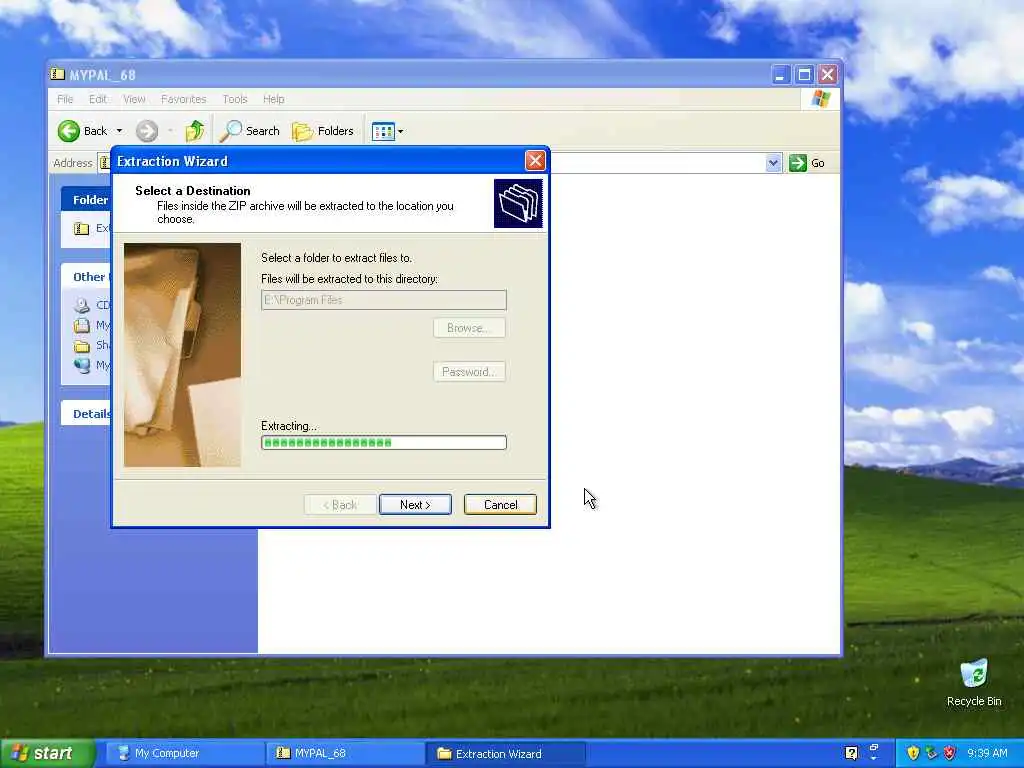1024x768 pixels.
Task: Open the File menu
Action: pos(65,99)
